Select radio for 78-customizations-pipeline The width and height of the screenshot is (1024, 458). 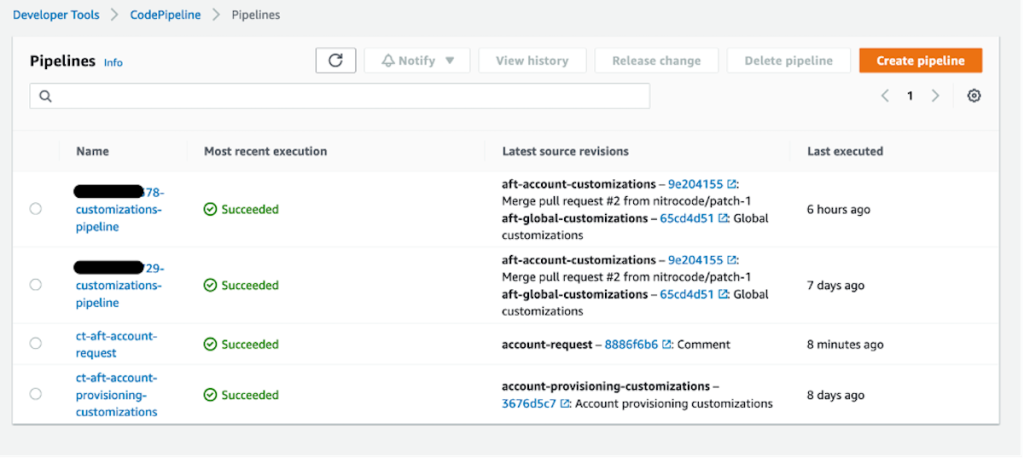click(x=35, y=209)
